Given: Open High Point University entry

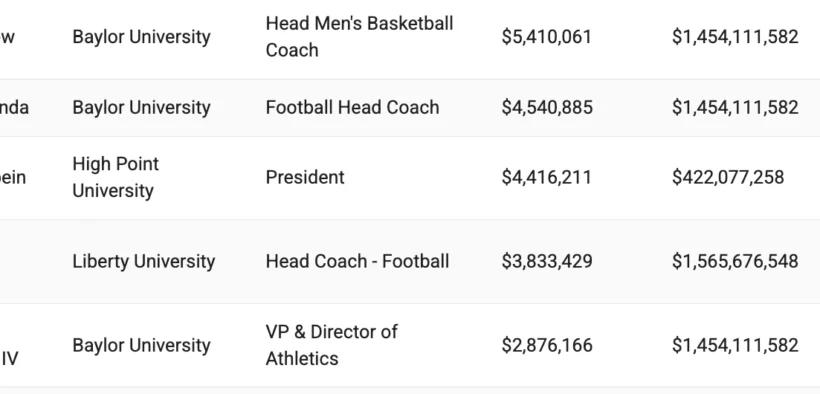Looking at the screenshot, I should 116,177.
